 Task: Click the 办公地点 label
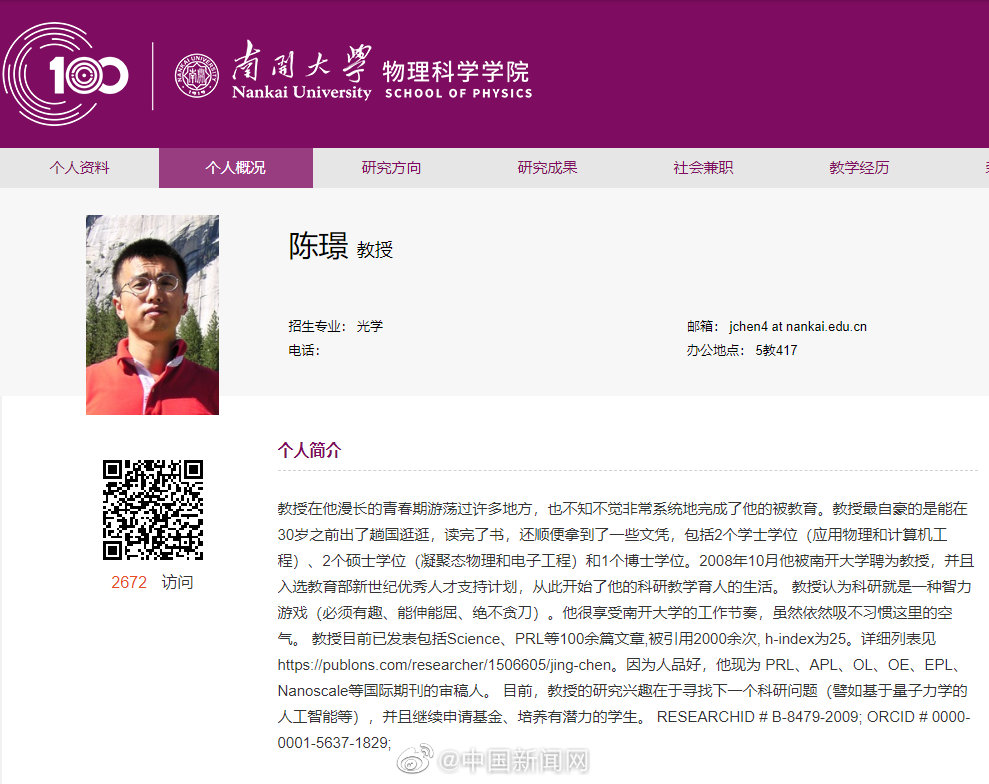pos(717,351)
